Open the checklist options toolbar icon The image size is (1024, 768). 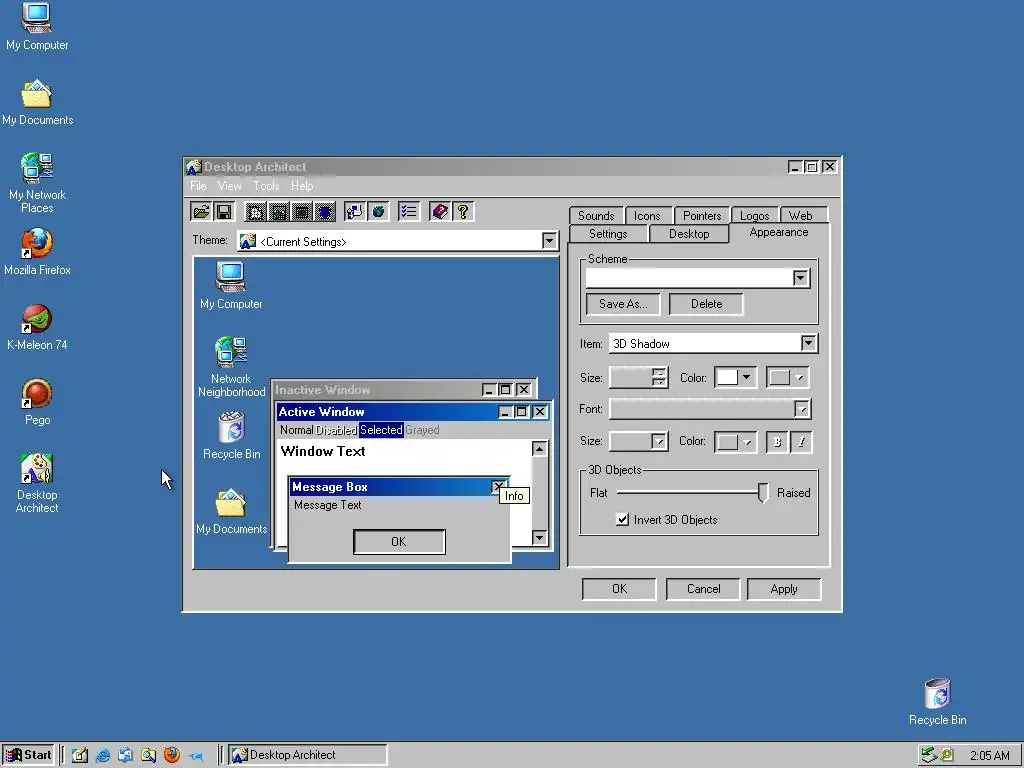click(409, 212)
